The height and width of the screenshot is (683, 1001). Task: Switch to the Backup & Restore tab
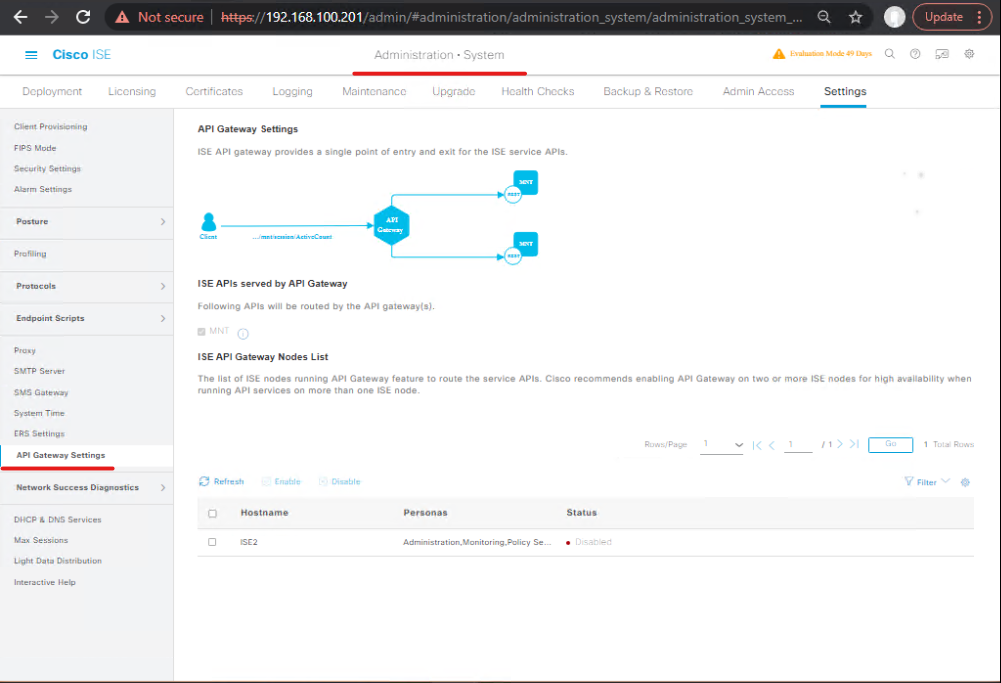coord(648,91)
